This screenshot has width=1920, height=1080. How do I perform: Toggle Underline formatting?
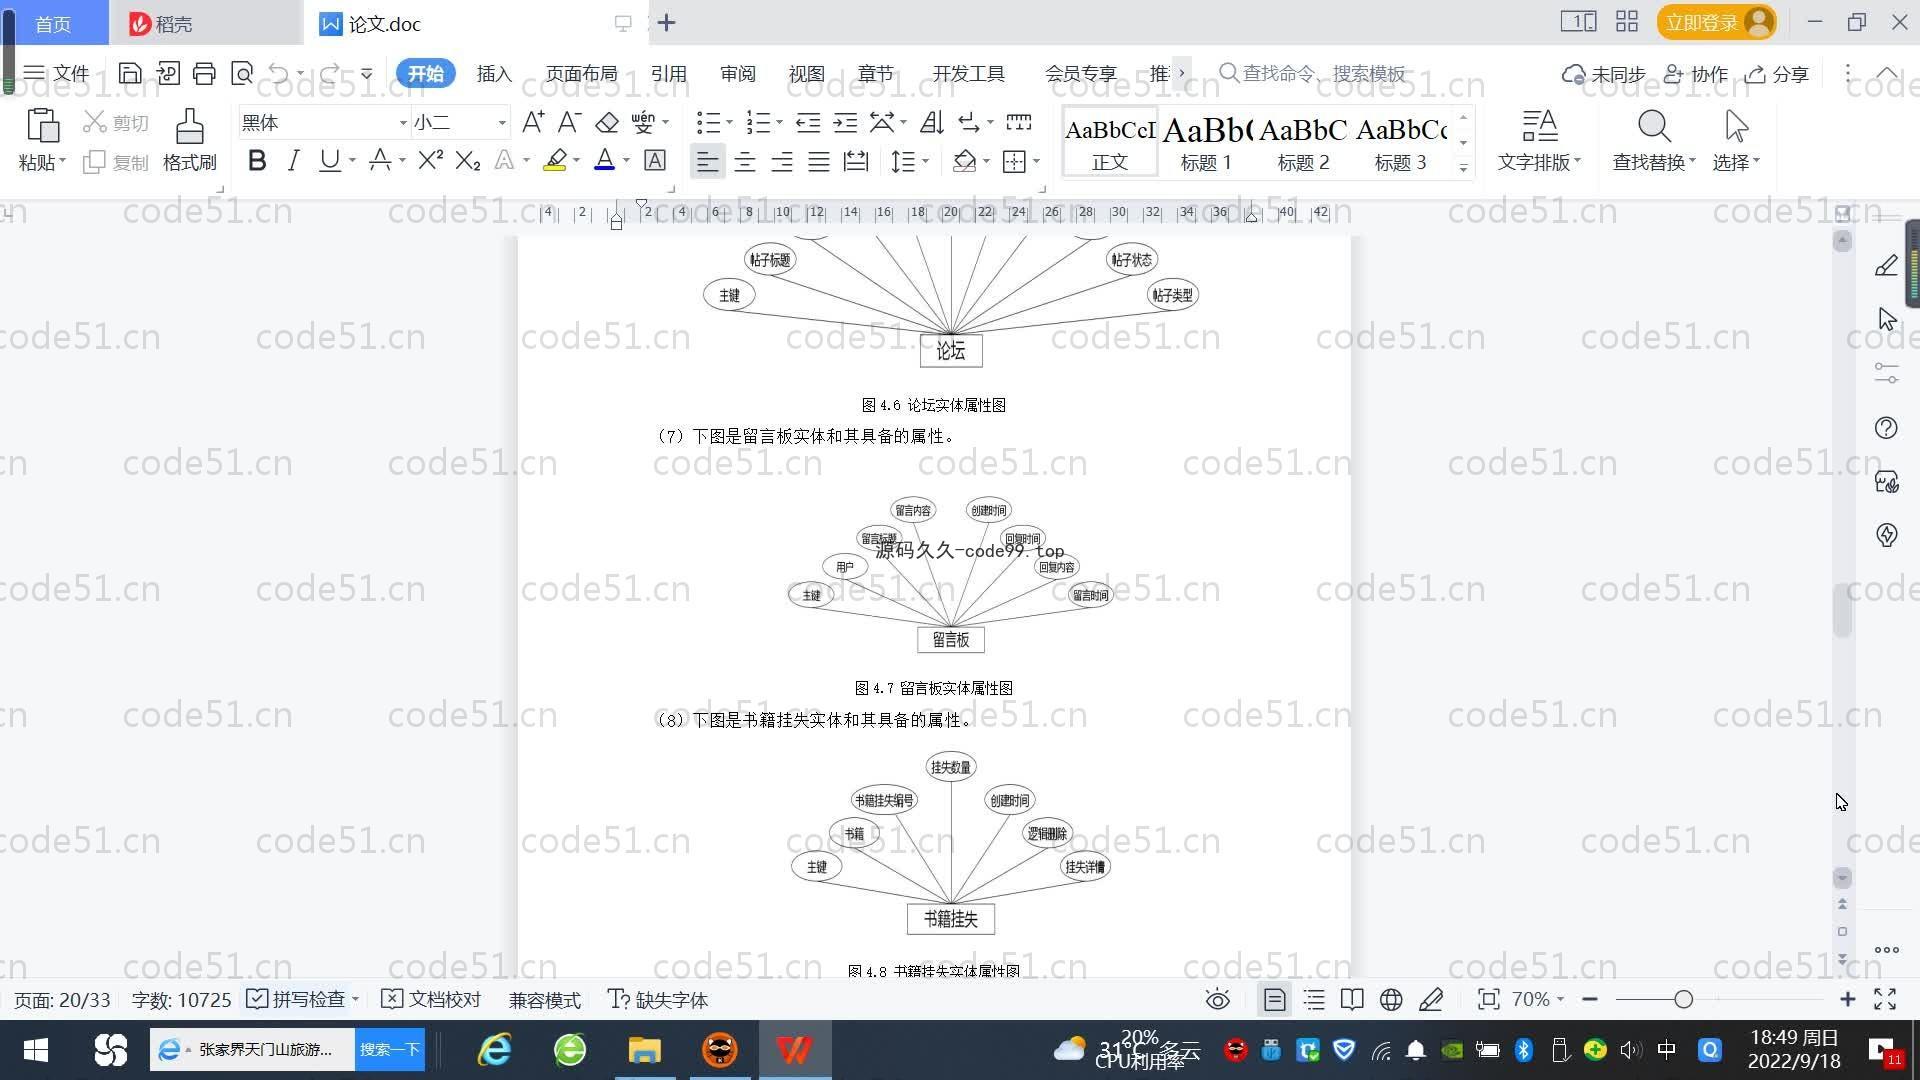click(x=329, y=160)
